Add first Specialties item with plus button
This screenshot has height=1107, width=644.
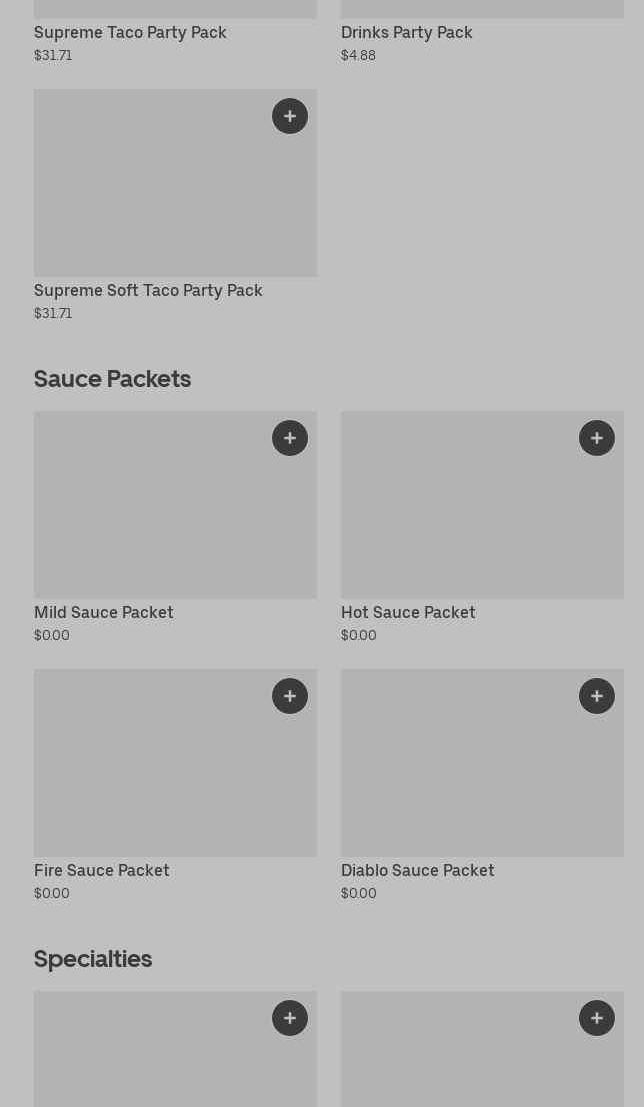(290, 1018)
